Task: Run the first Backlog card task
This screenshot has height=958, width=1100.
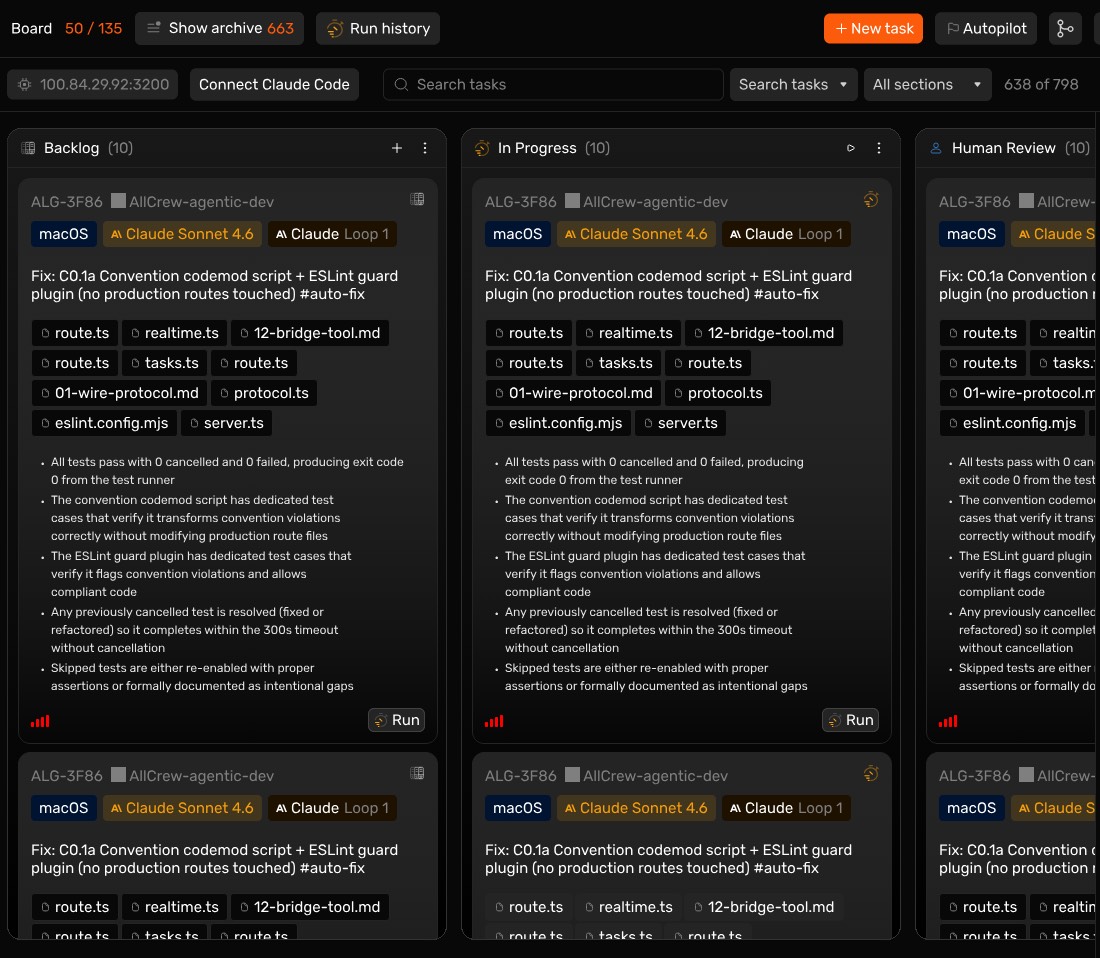Action: 396,720
